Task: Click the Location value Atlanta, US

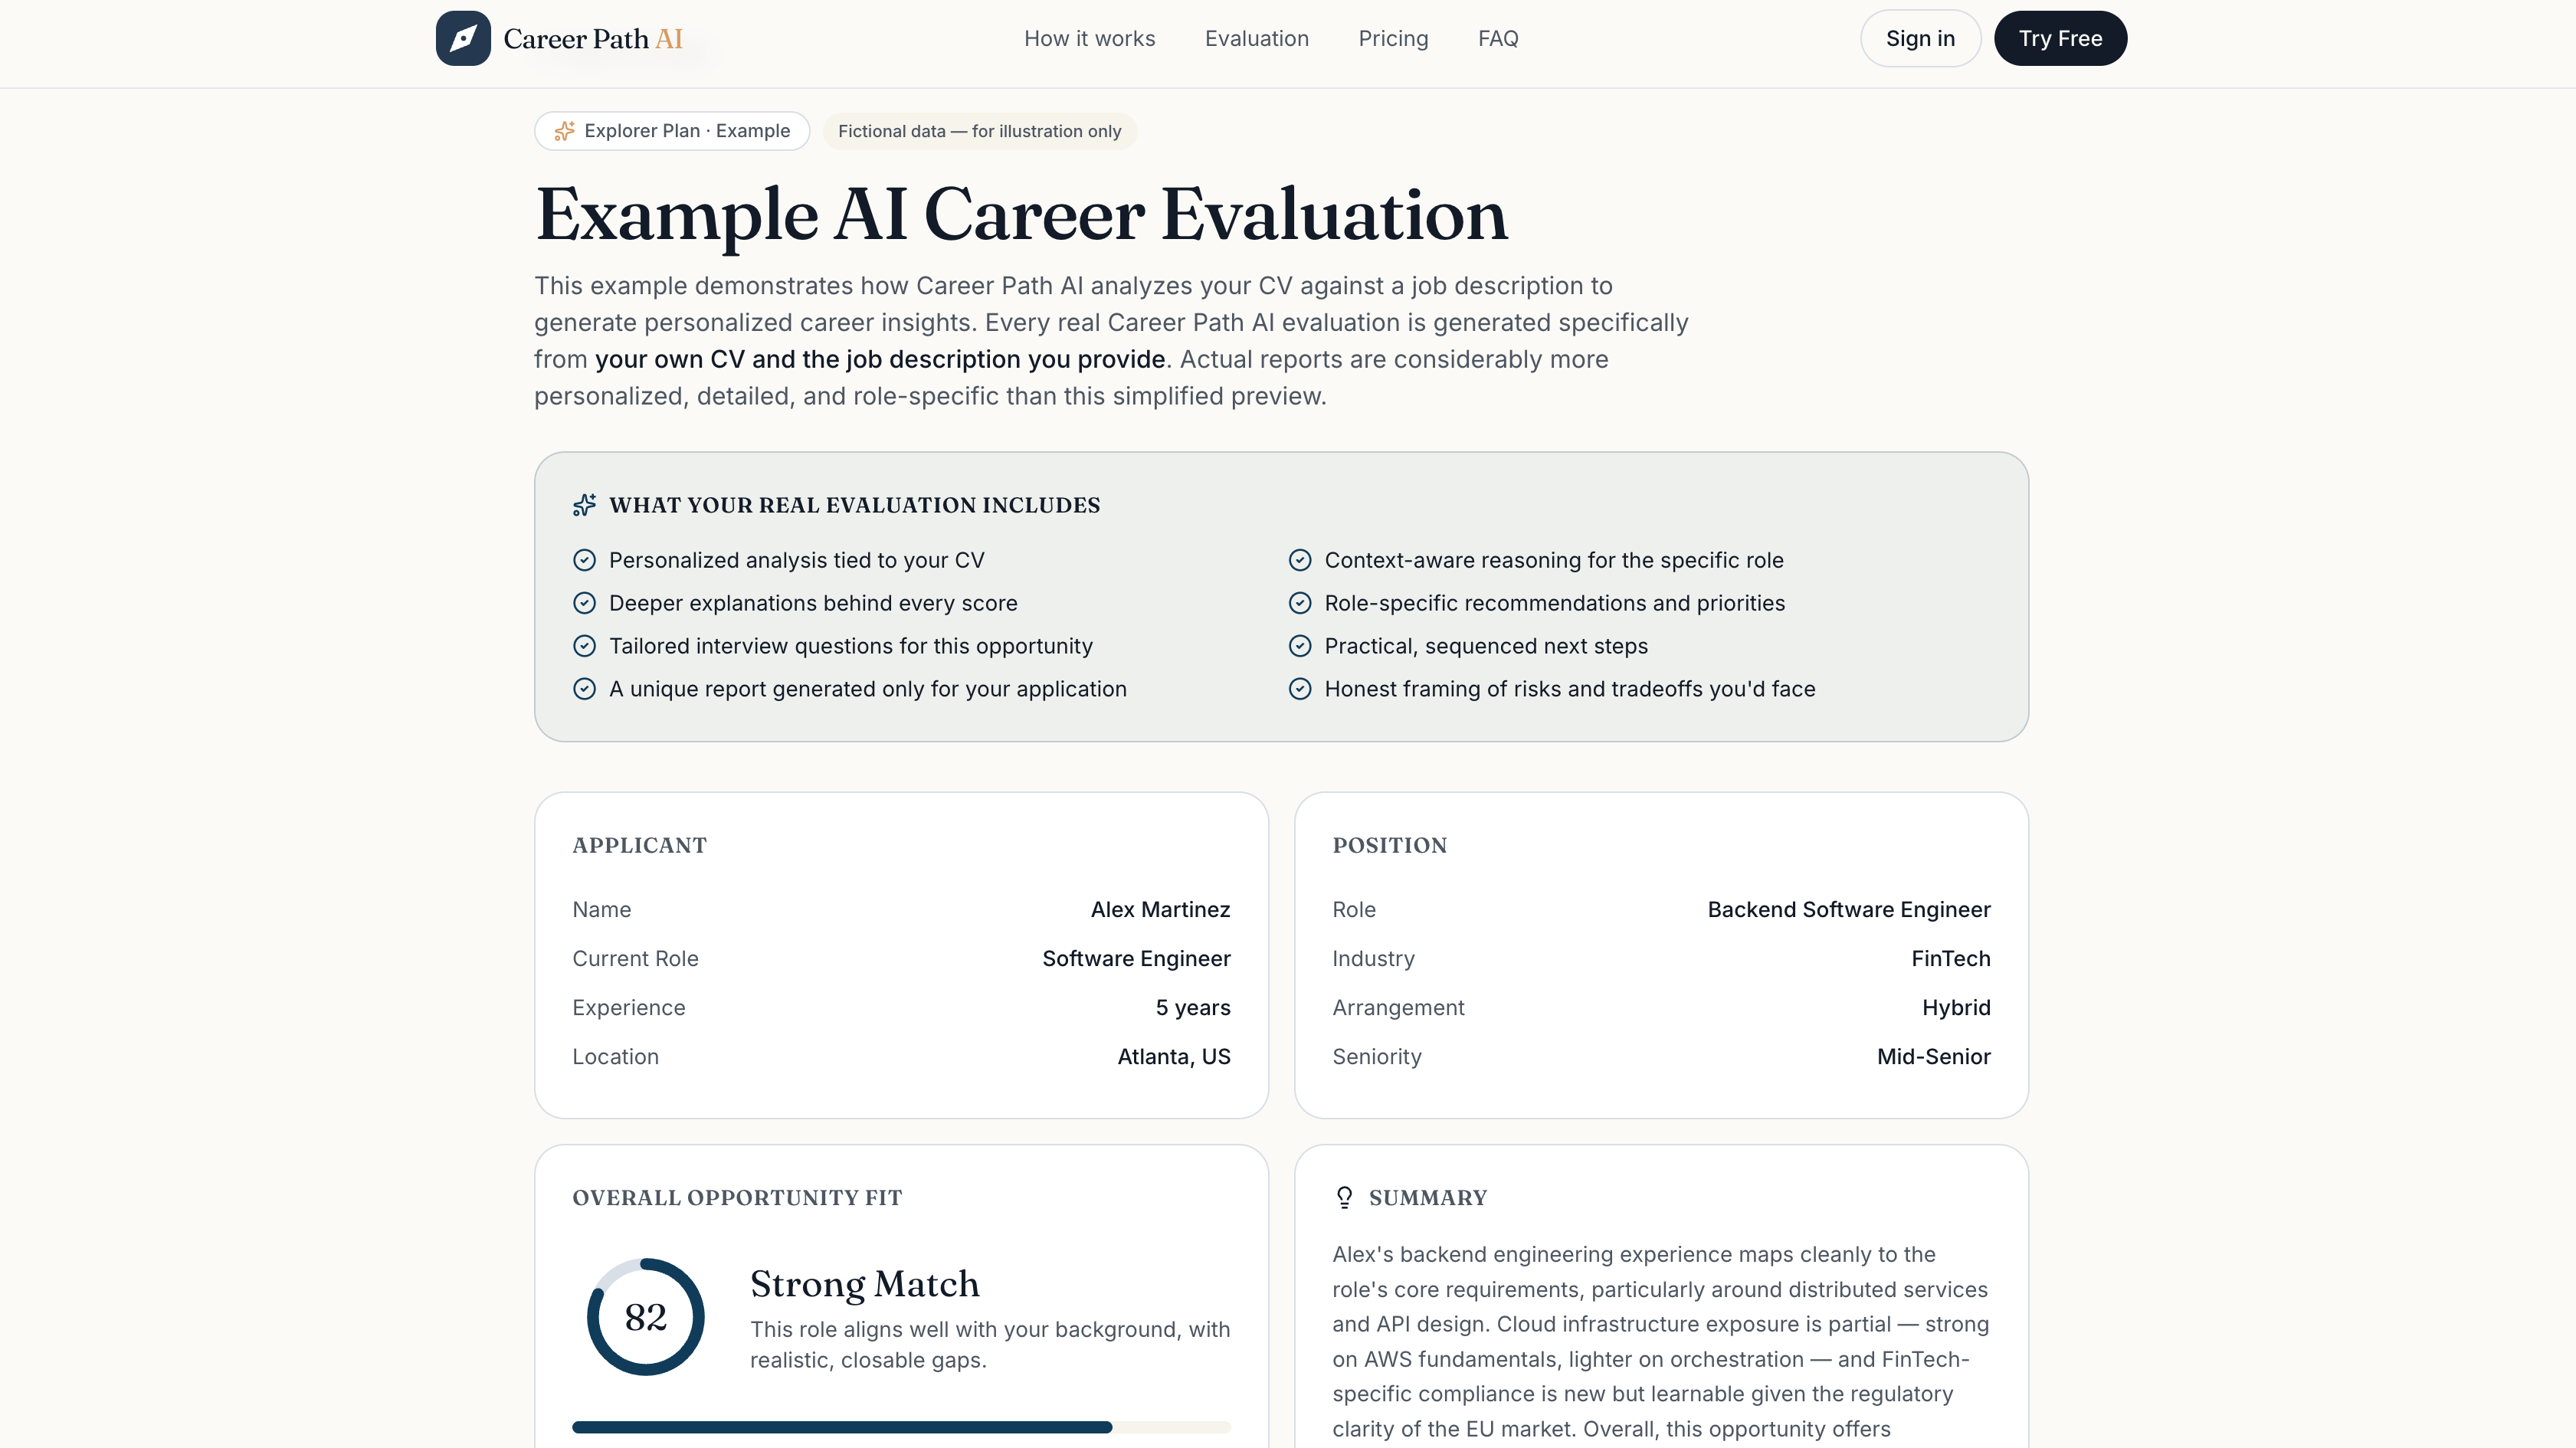Action: pyautogui.click(x=1174, y=1056)
